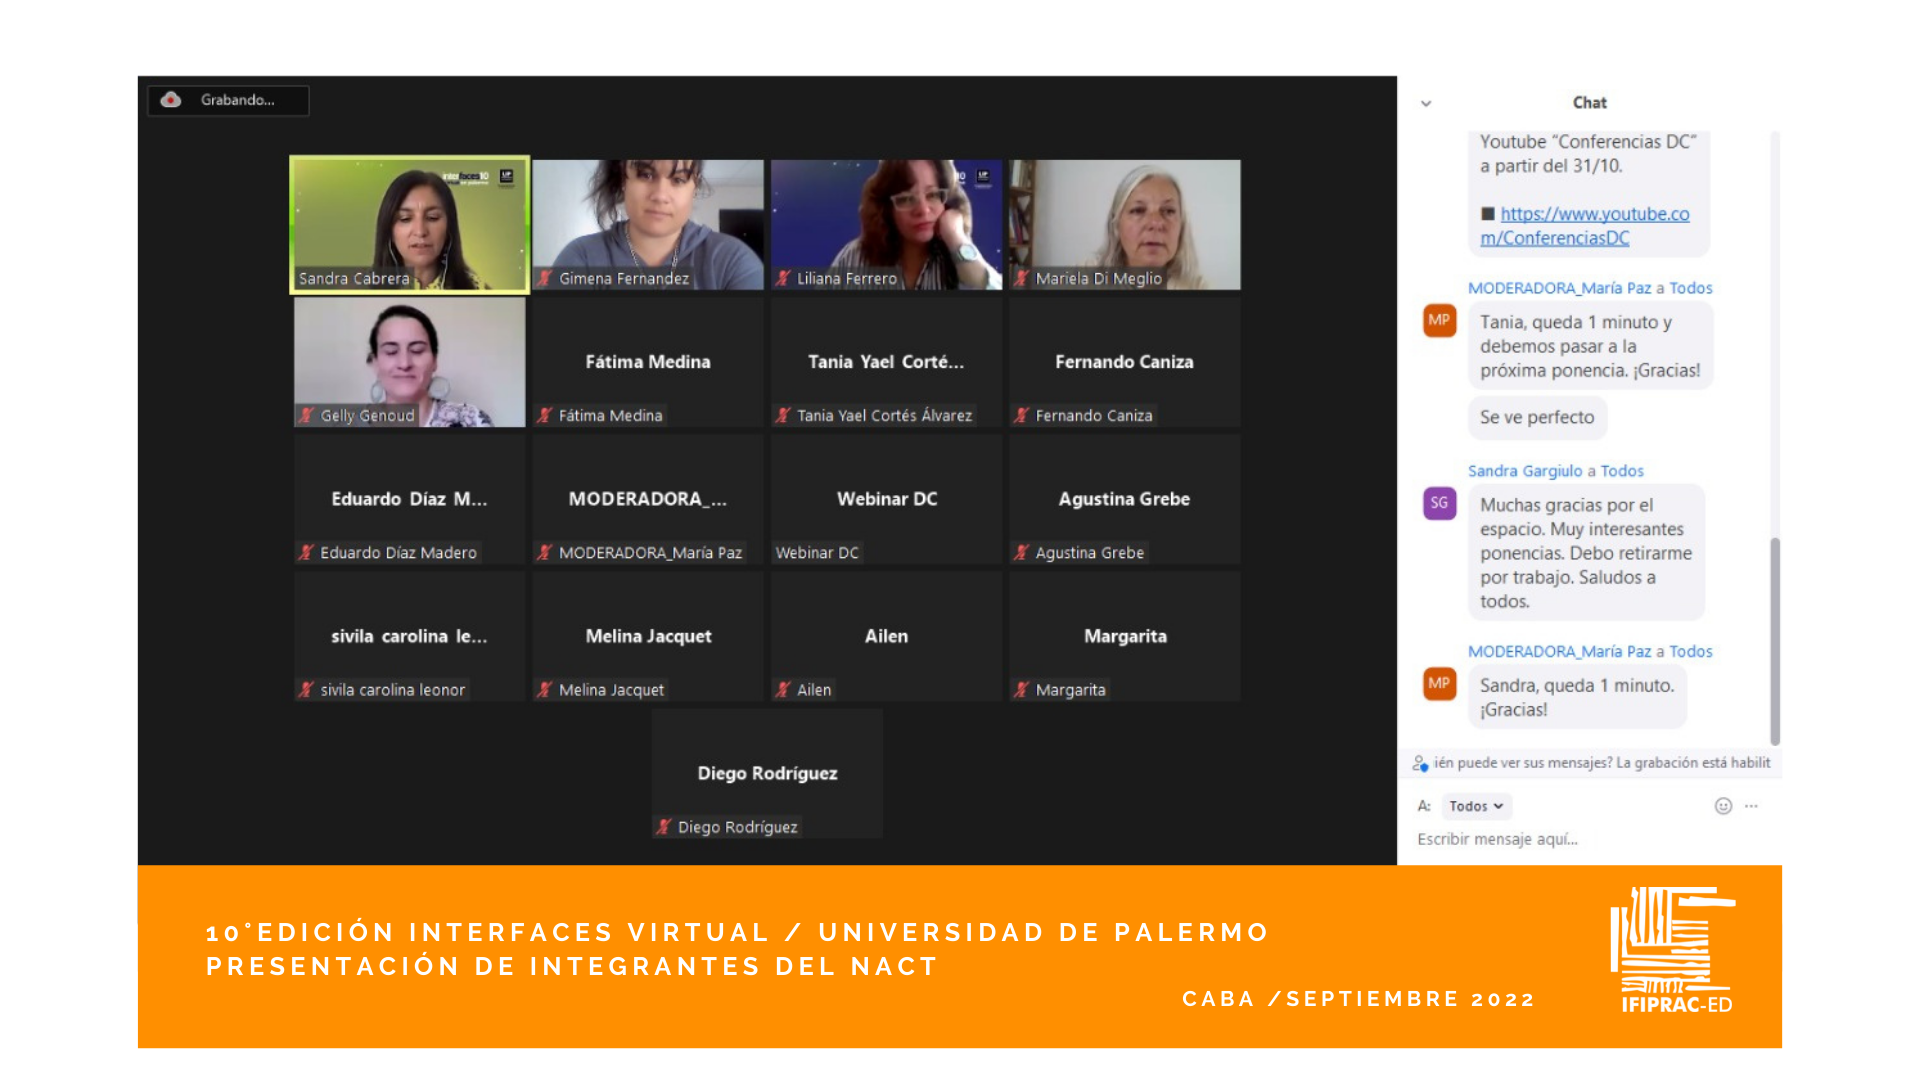Click Diego Rodríguez's muted microphone icon

pyautogui.click(x=664, y=827)
